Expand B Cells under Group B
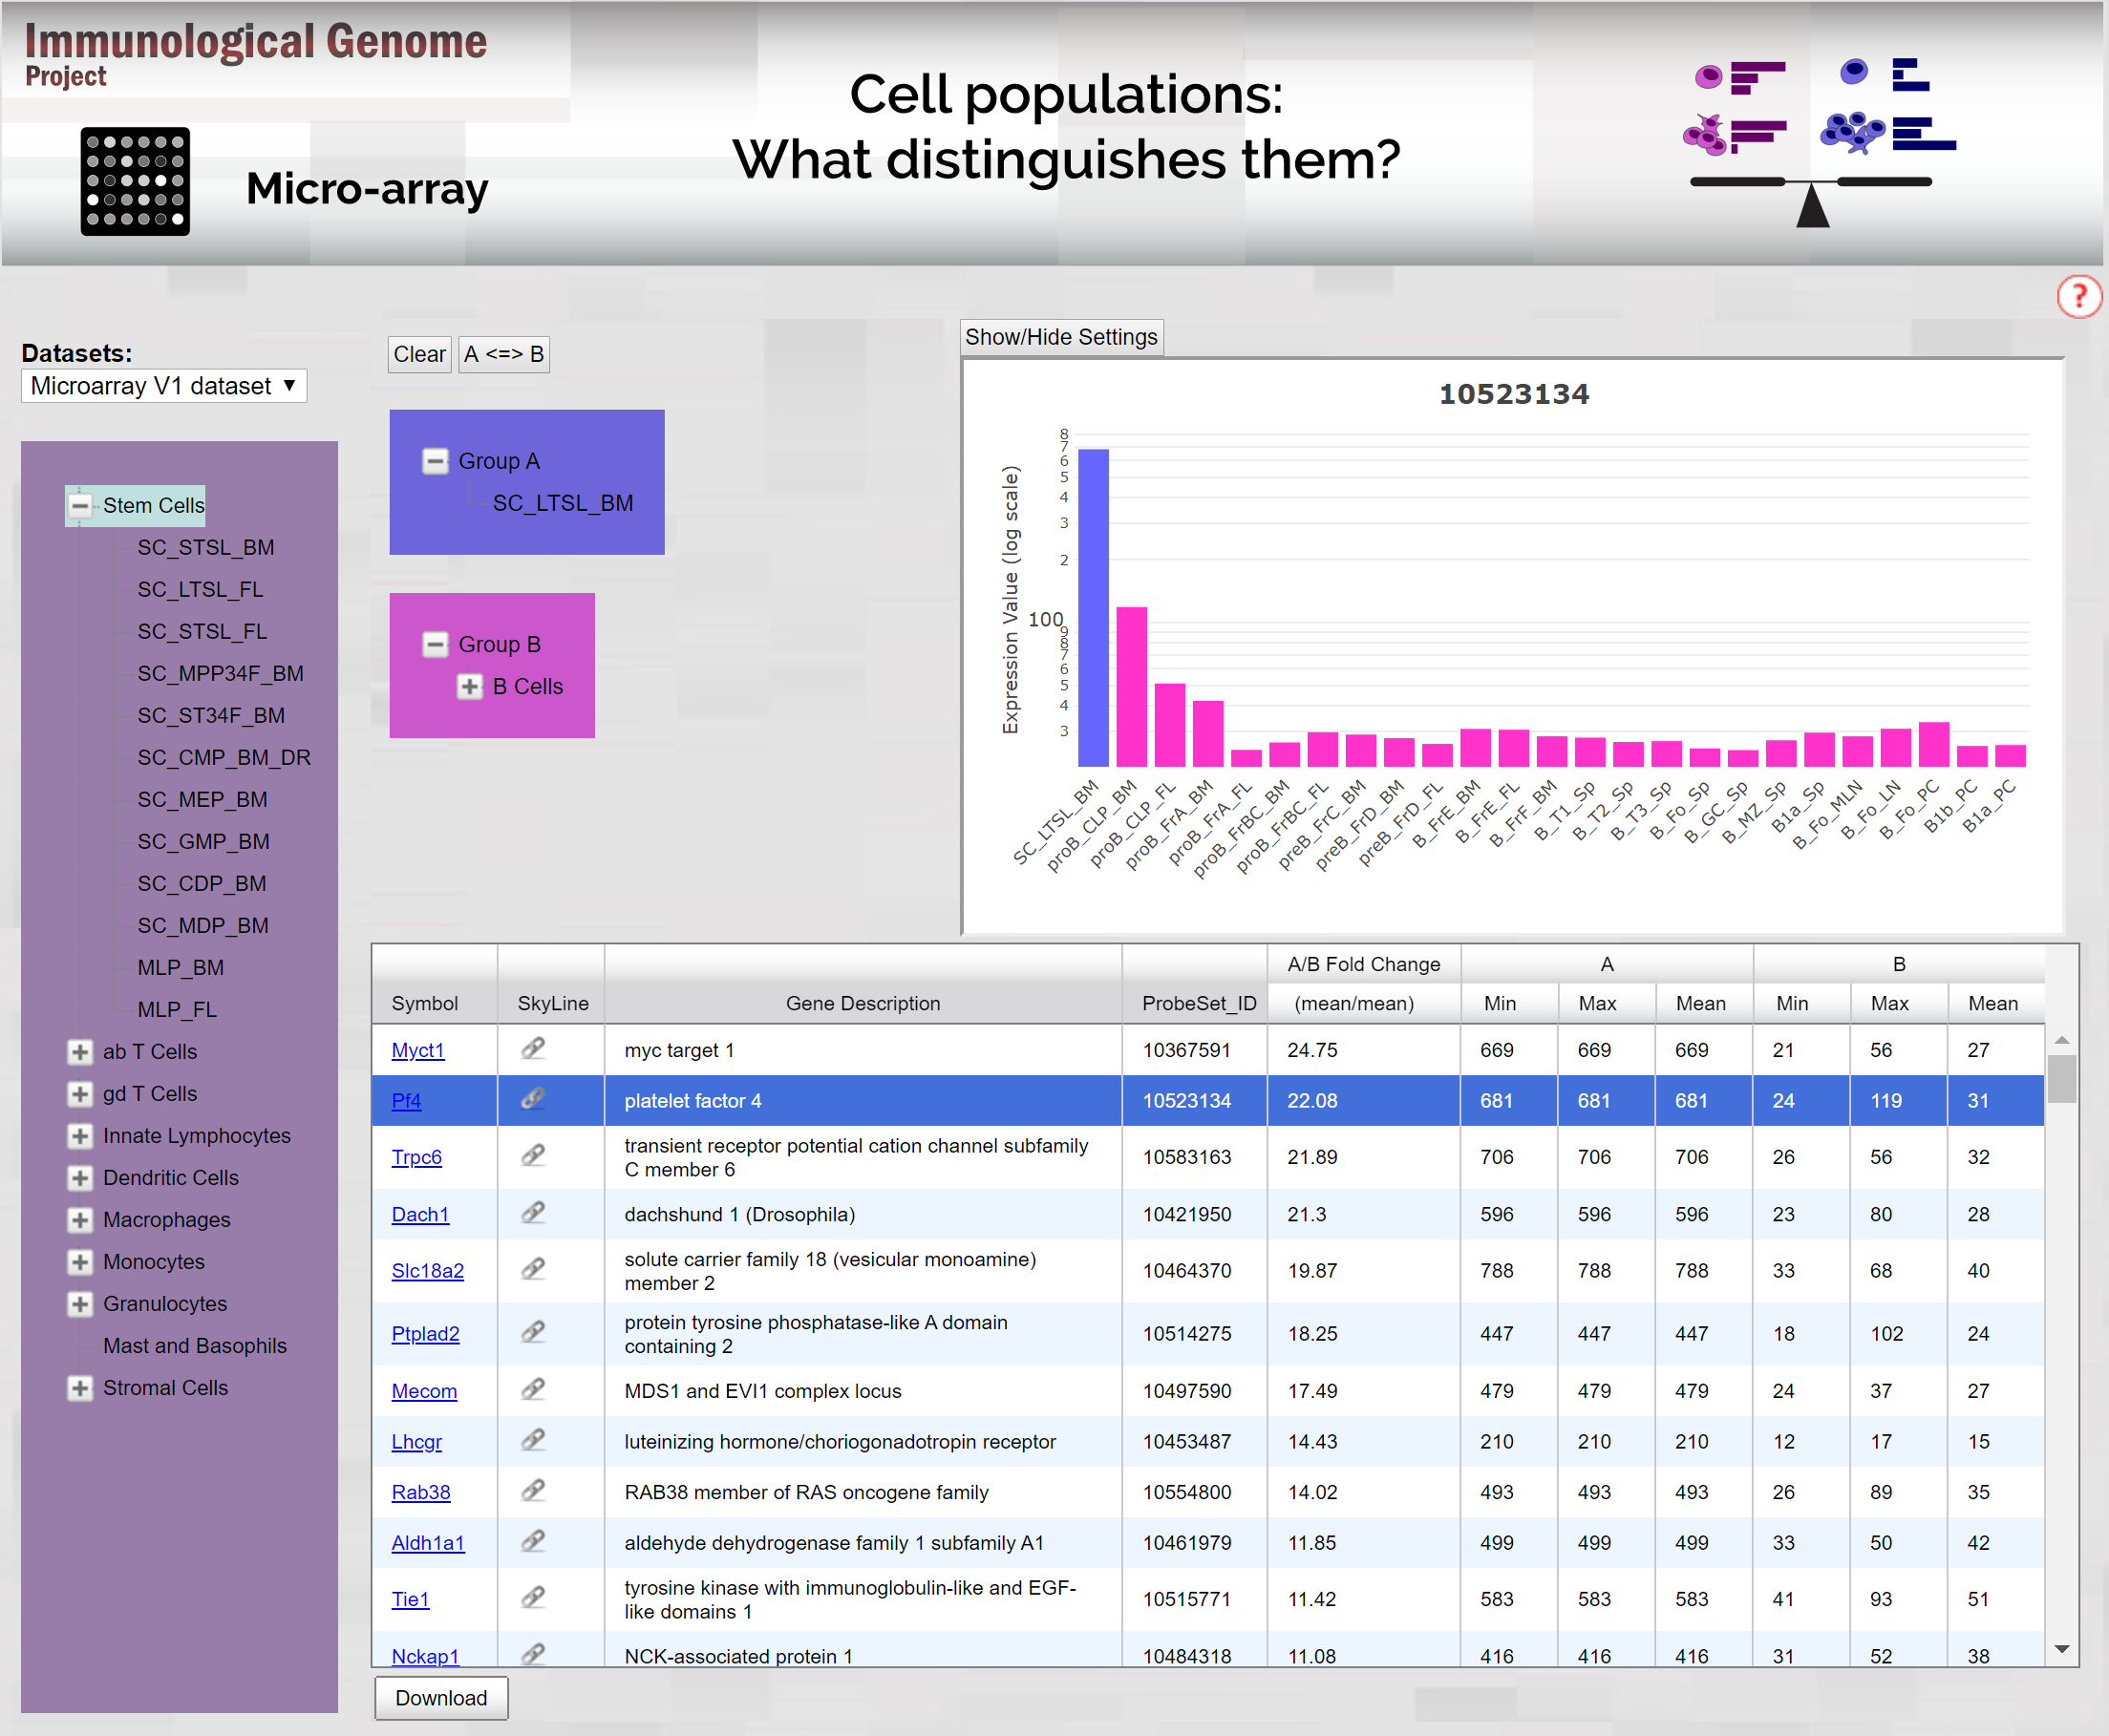 [470, 686]
